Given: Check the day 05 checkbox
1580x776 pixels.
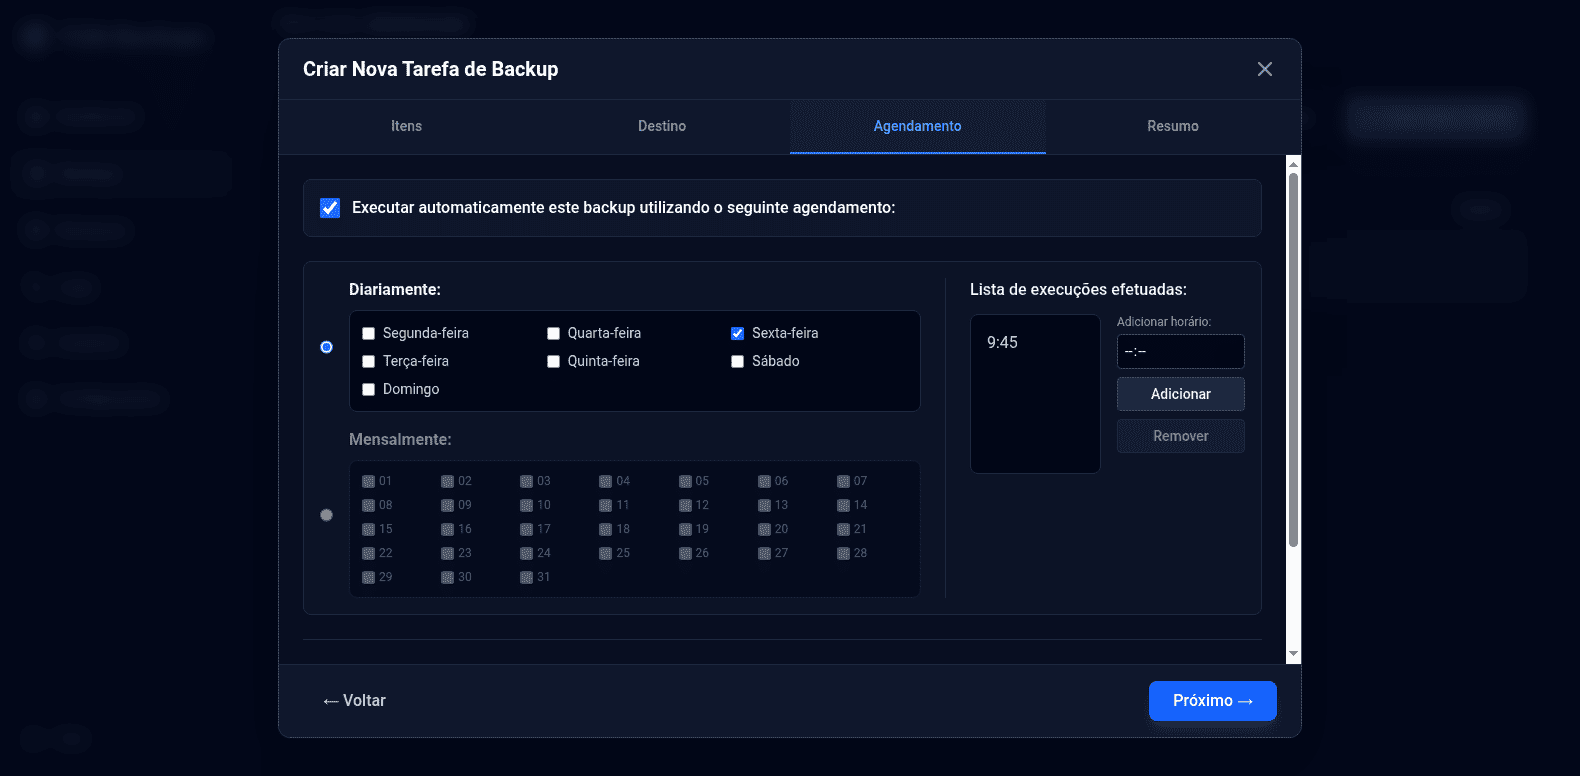Looking at the screenshot, I should click(685, 482).
